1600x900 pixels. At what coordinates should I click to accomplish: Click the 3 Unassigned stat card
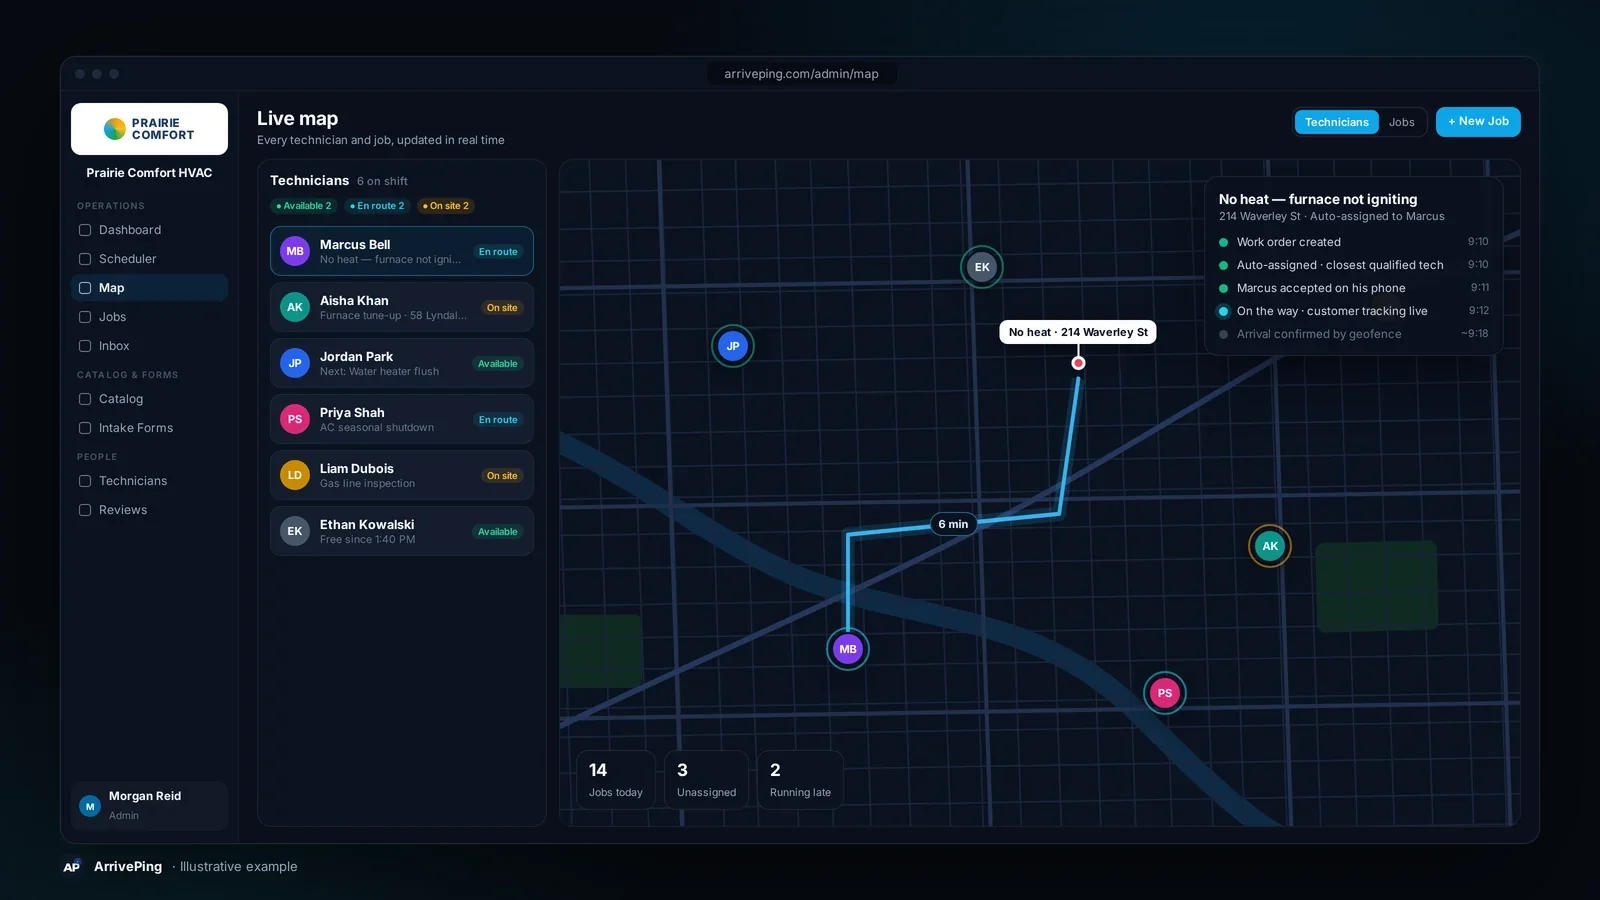pyautogui.click(x=706, y=780)
